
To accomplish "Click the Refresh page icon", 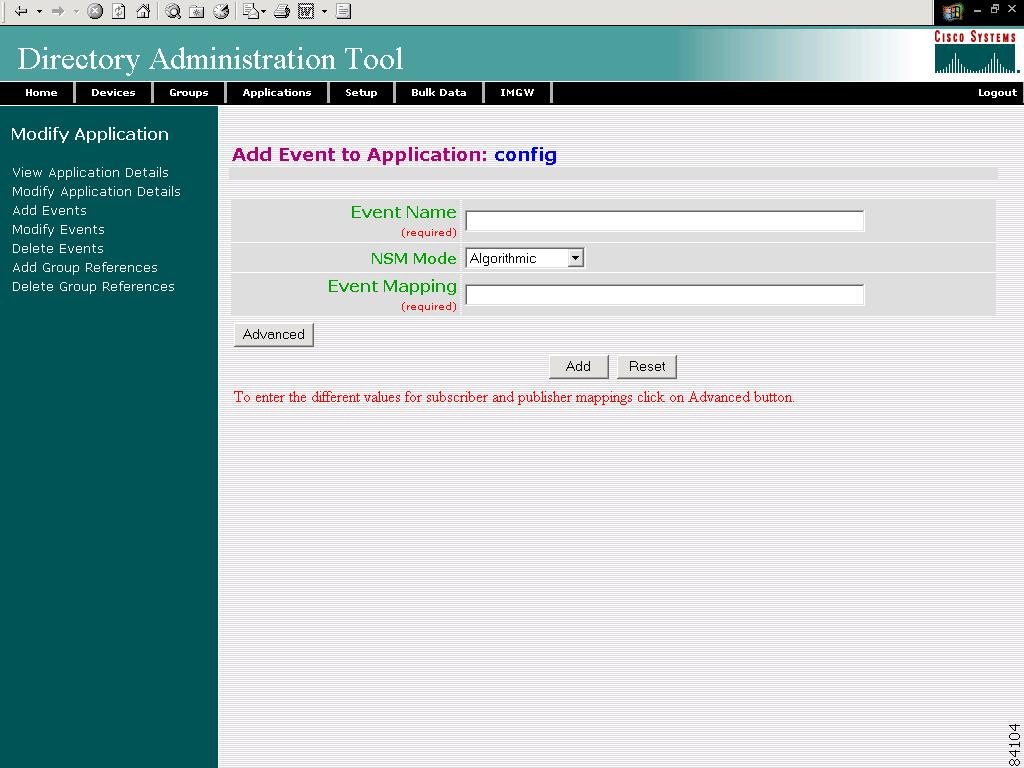I will coord(118,12).
